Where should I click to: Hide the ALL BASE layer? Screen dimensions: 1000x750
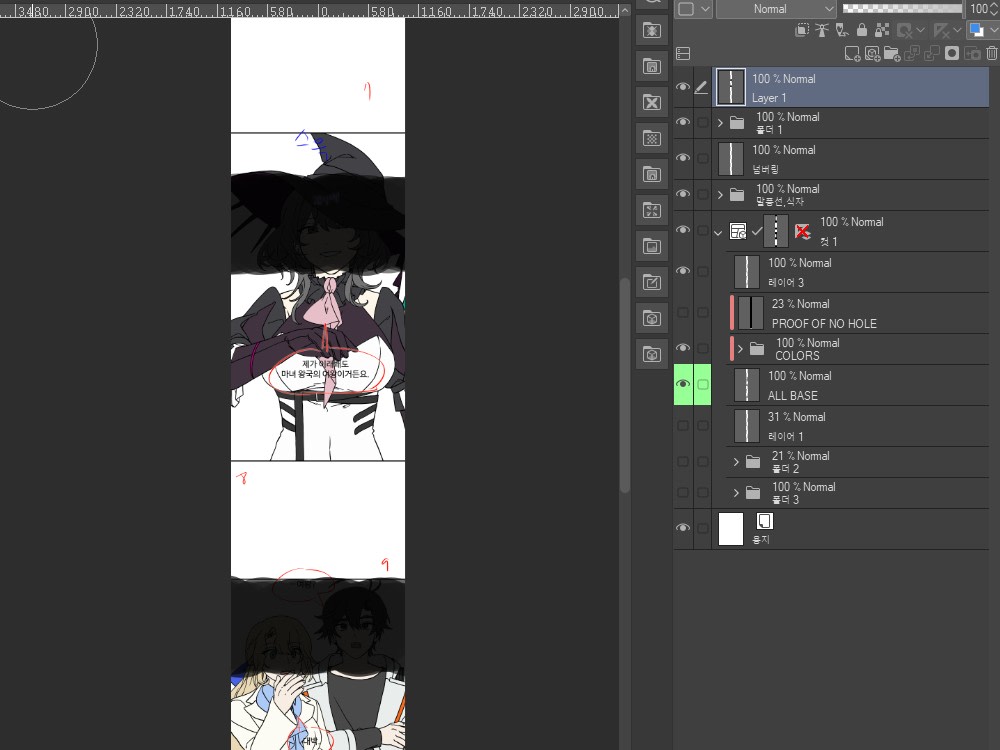[683, 384]
